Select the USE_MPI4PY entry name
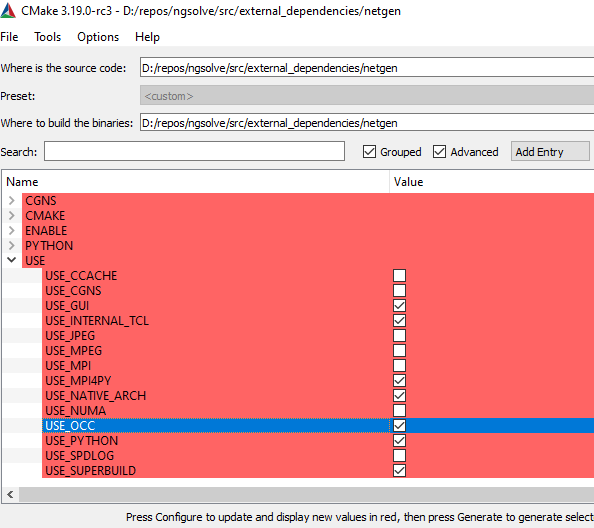Screen dimensions: 594x528 point(78,380)
